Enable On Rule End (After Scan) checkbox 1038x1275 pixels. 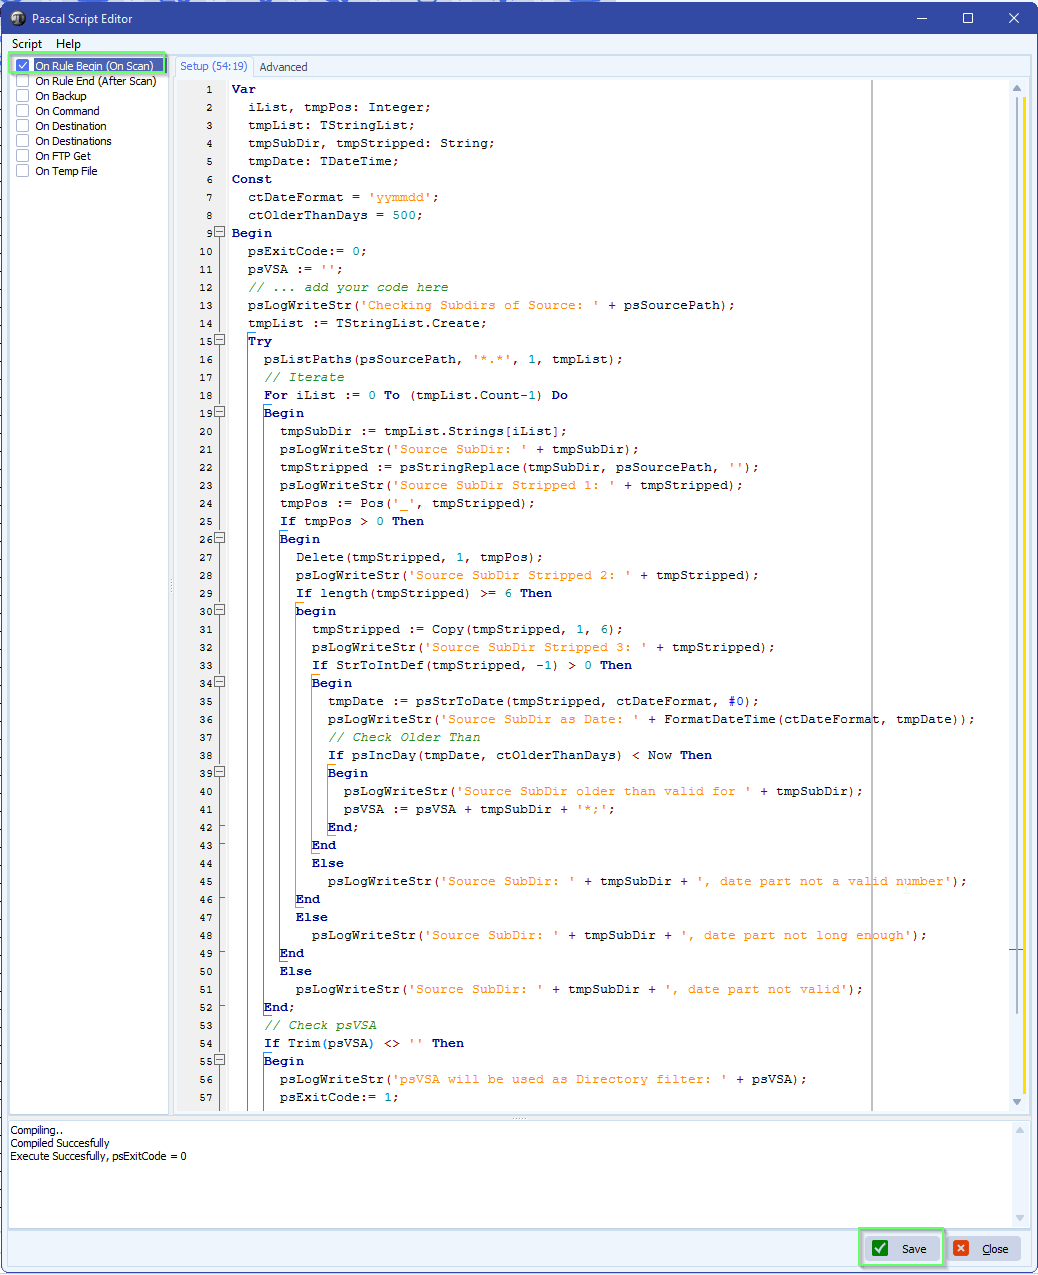(22, 81)
